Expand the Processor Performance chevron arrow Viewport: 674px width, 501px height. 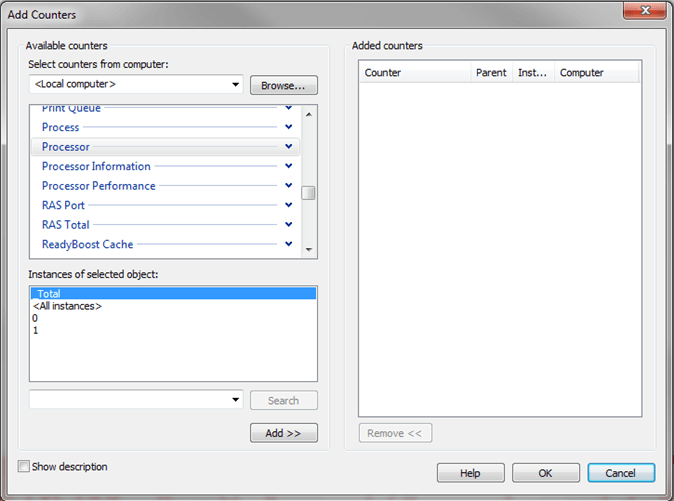(288, 186)
